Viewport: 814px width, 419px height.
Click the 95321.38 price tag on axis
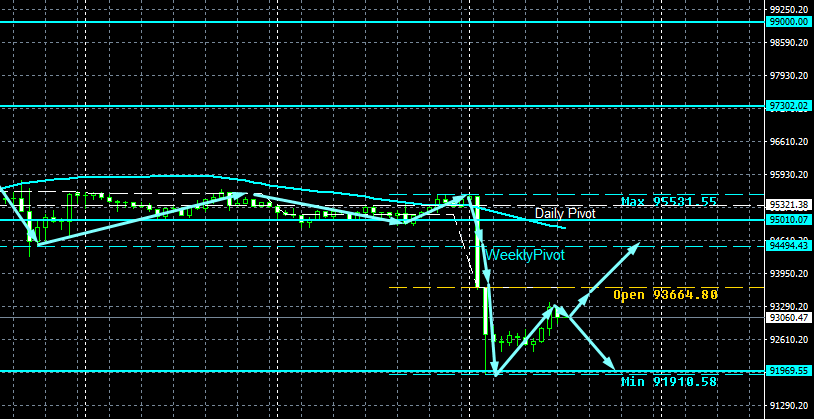[788, 204]
